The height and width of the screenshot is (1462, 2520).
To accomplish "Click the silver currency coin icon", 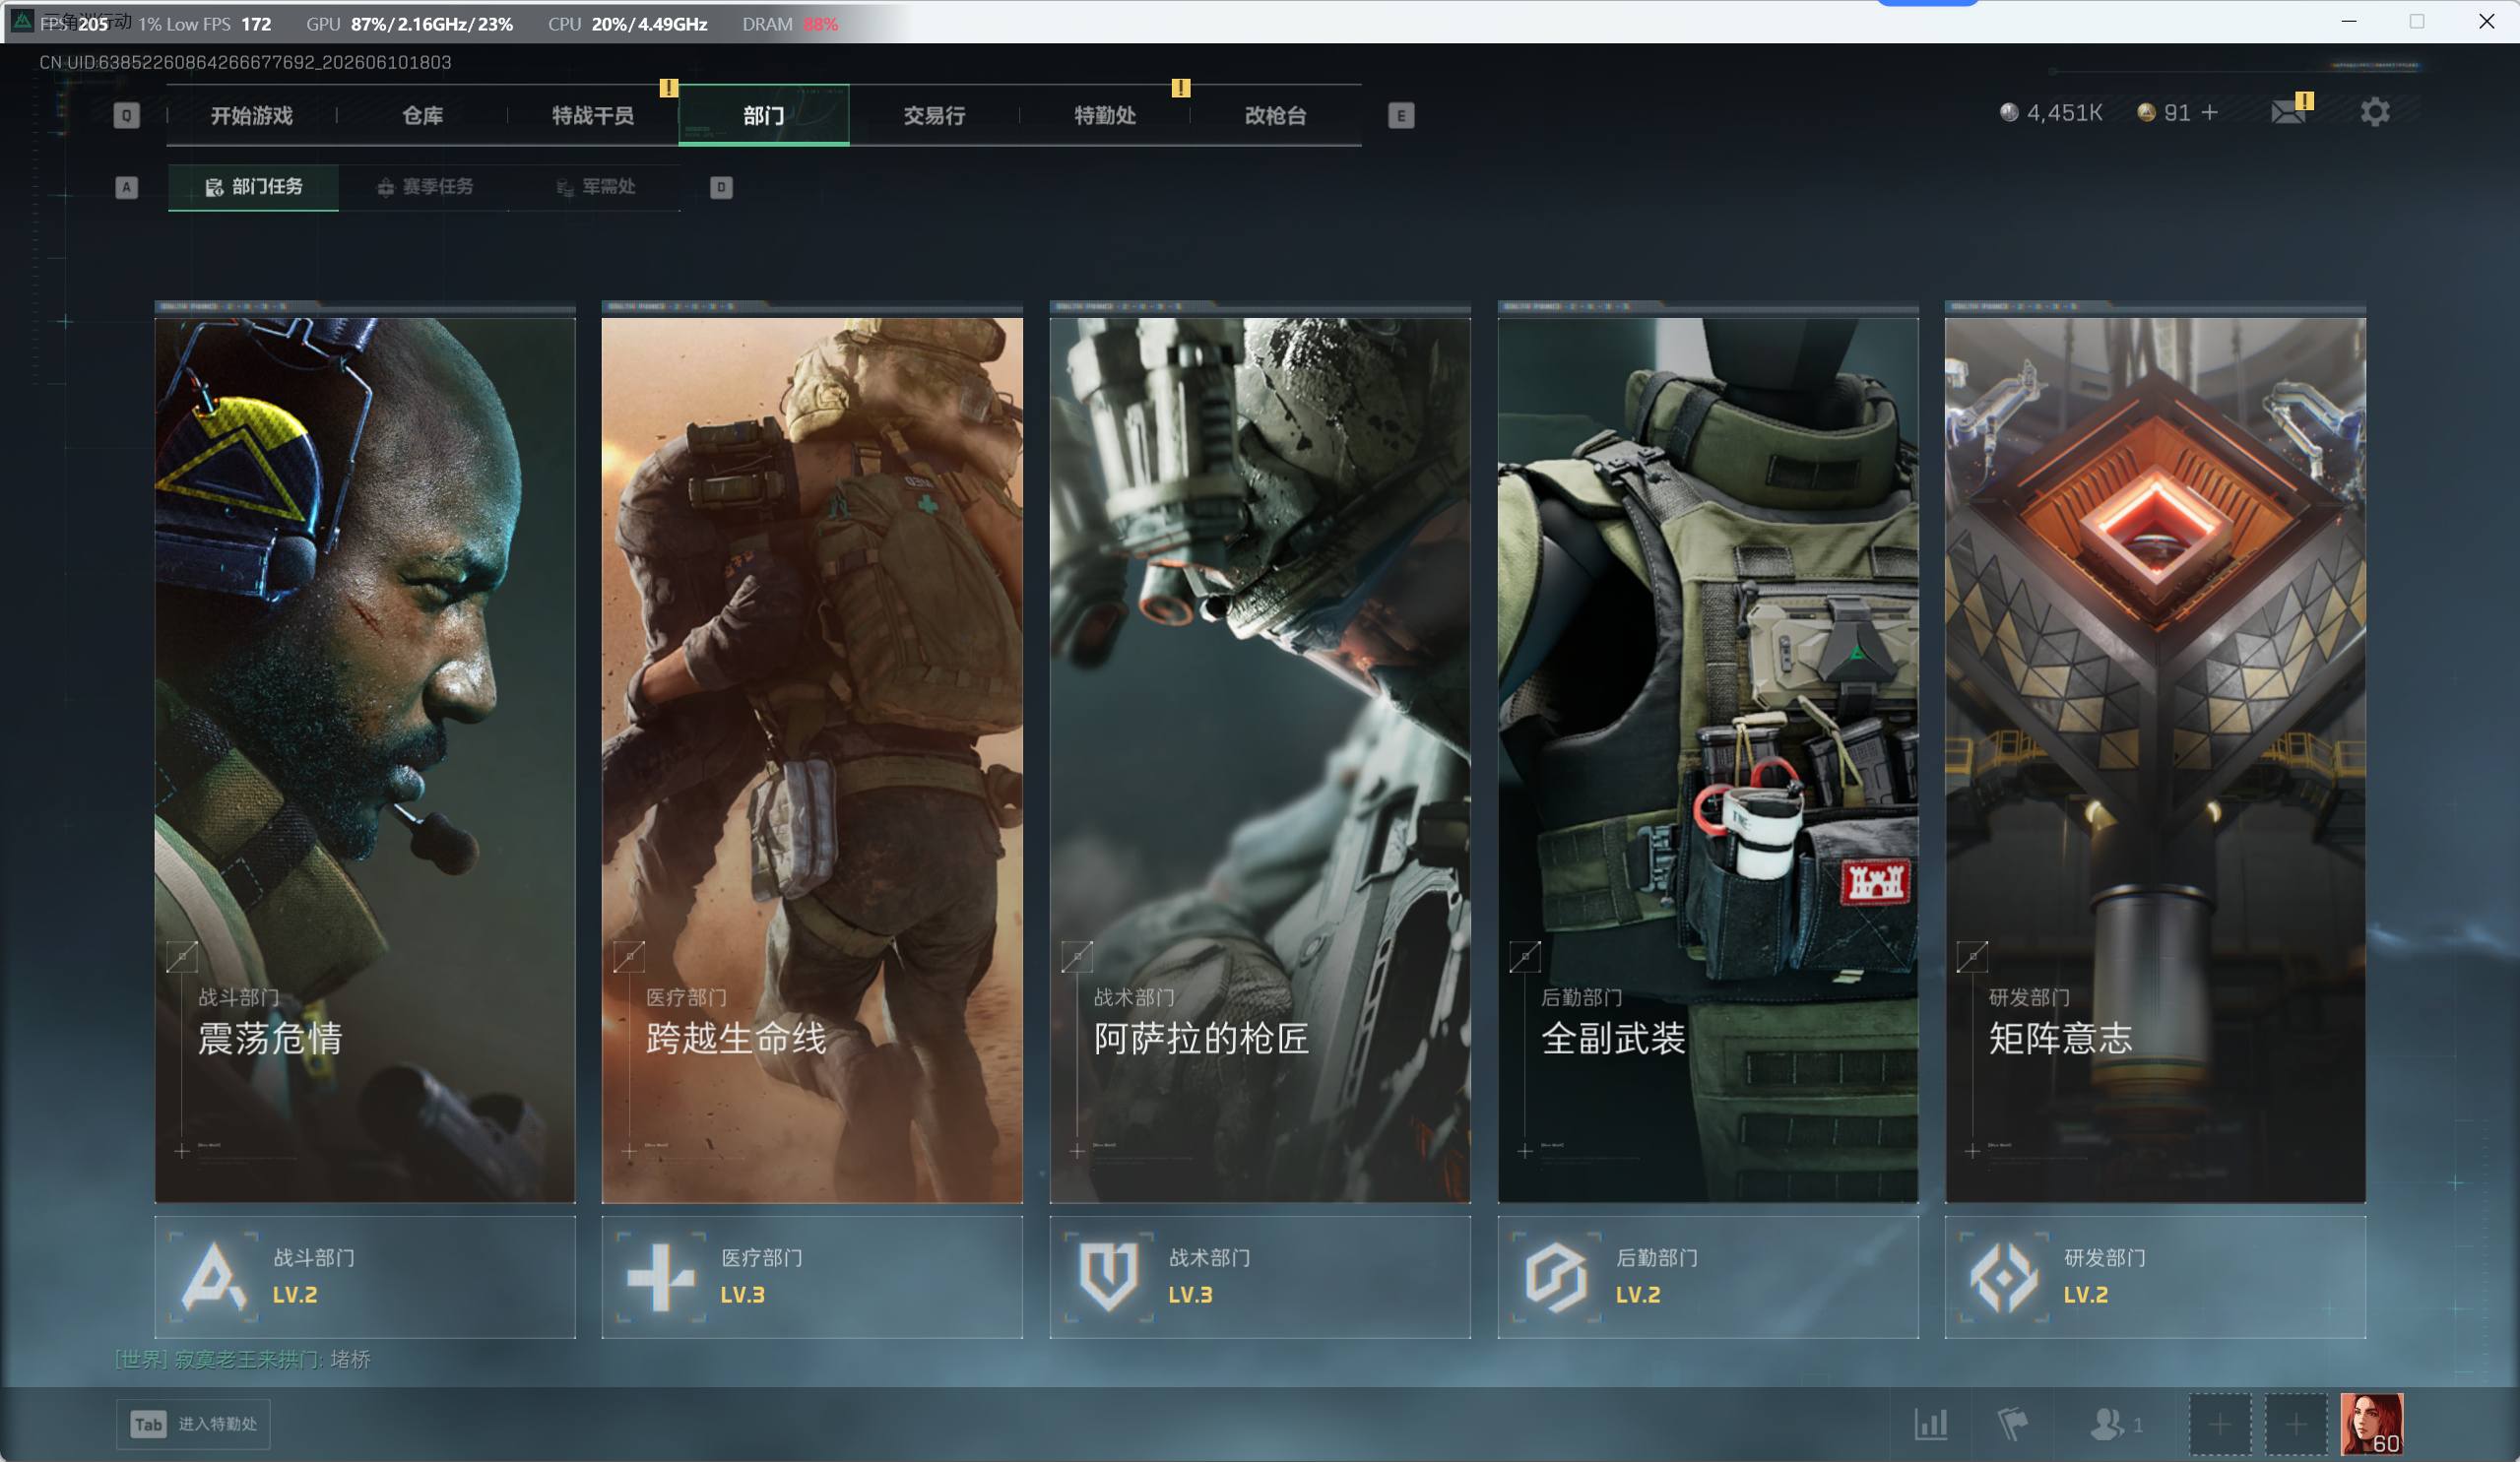I will 2008,112.
